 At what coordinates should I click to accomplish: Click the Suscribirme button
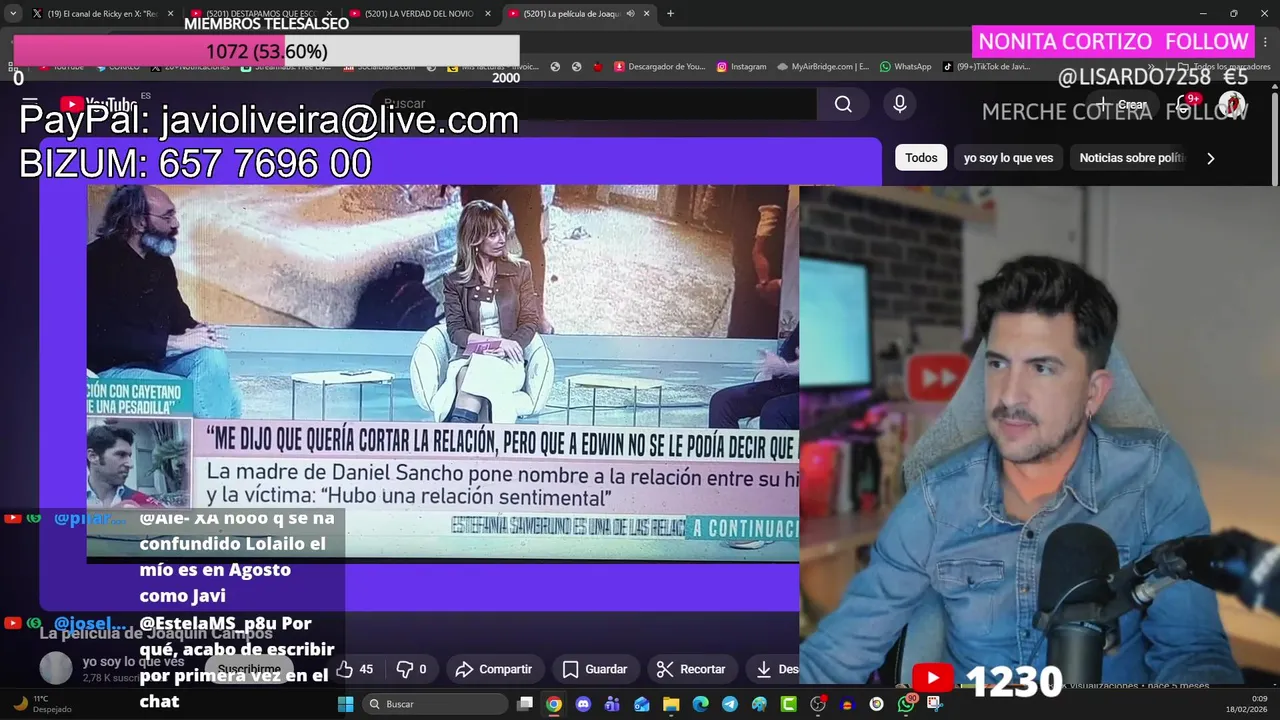click(x=249, y=669)
